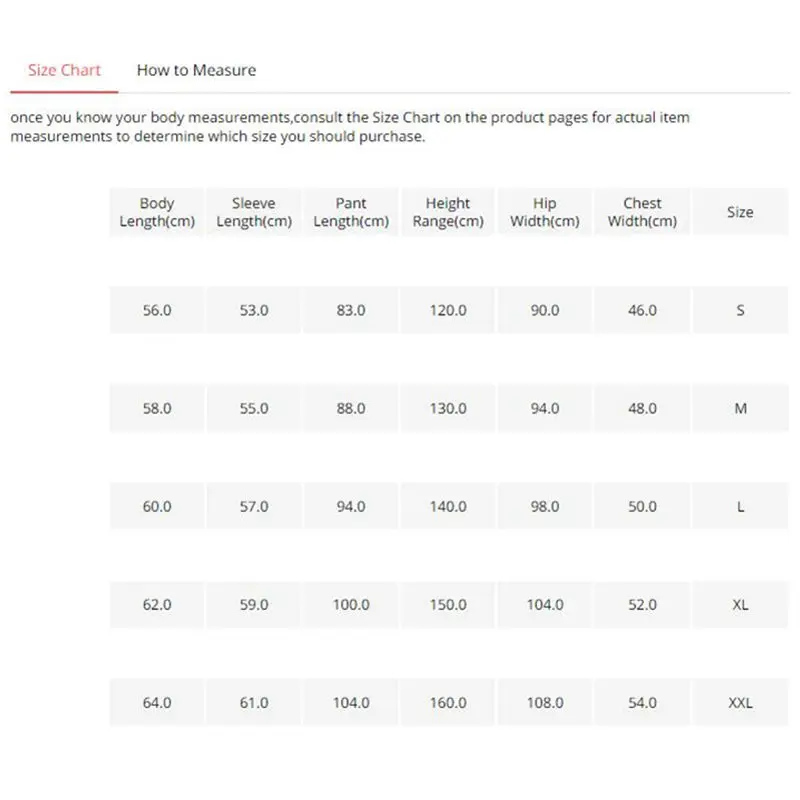Click the Hip Width(cm) header cell
Screen dimensions: 800x800
coord(545,212)
